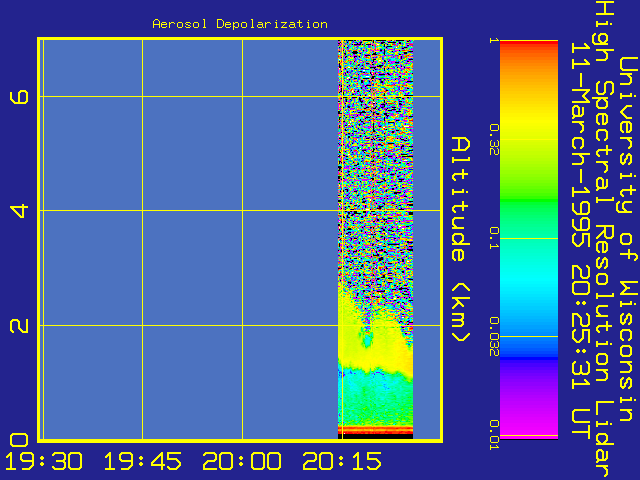Click the 'Altitude (km)' axis title
Image resolution: width=640 pixels, height=480 pixels.
click(x=461, y=240)
